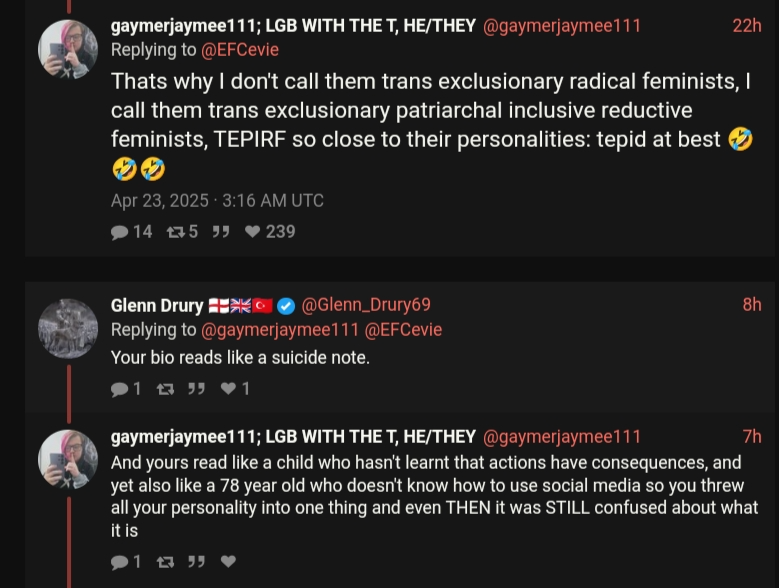Retweet the TEPIRF tweet with 5 retweets
The image size is (779, 588).
(175, 232)
